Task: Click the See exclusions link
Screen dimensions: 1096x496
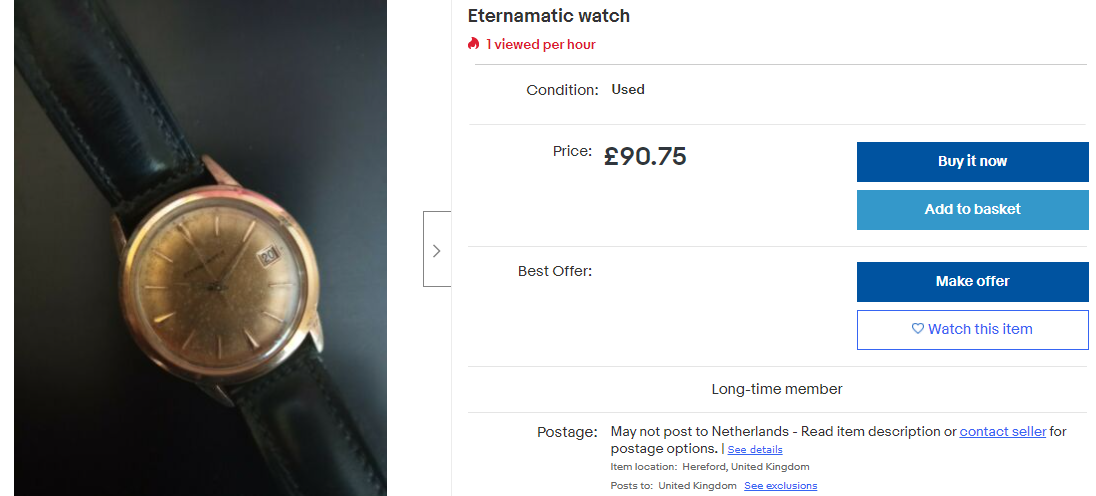Action: pyautogui.click(x=780, y=486)
